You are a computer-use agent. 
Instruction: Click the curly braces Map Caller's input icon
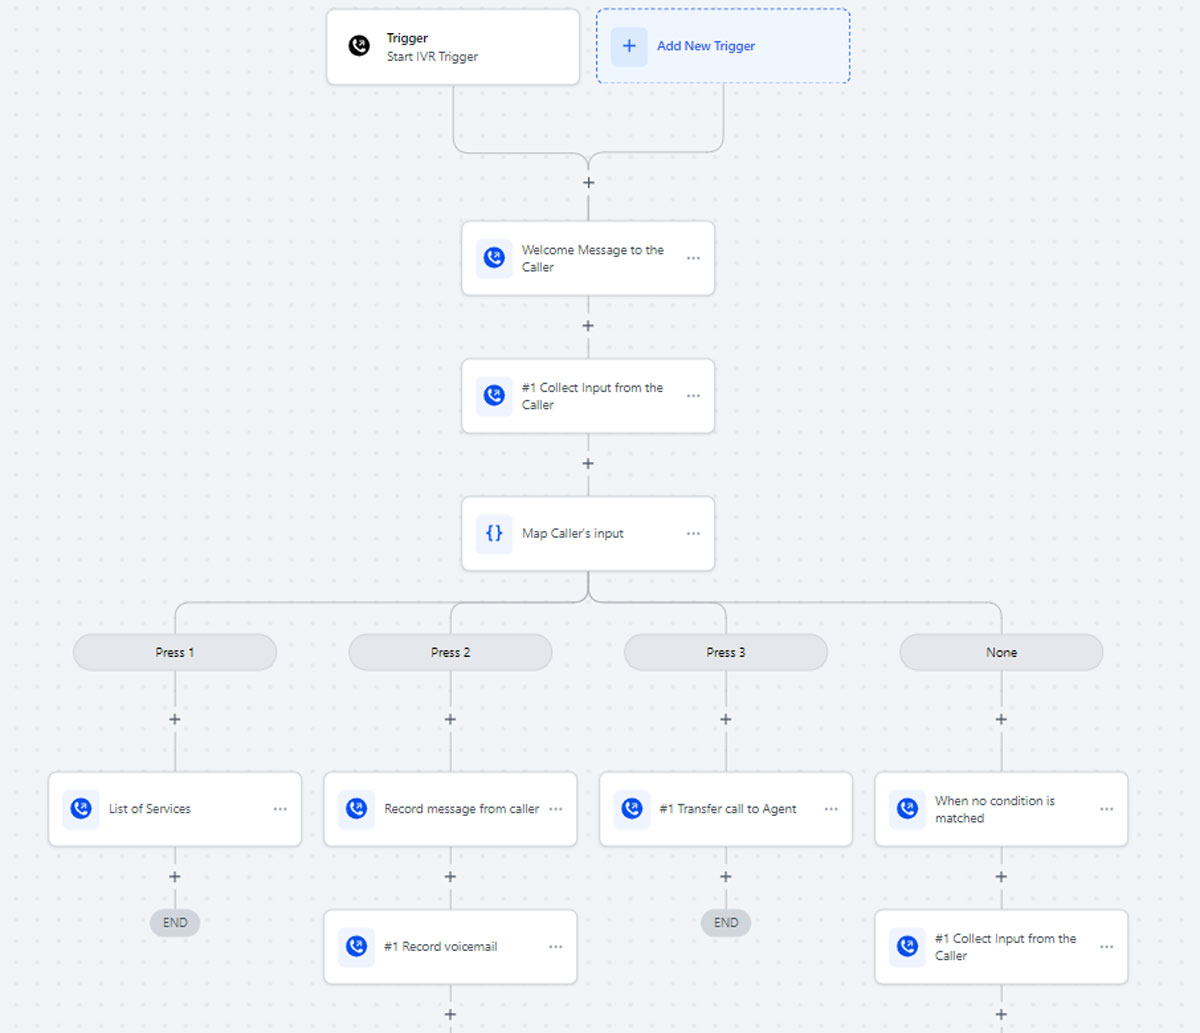coord(494,533)
